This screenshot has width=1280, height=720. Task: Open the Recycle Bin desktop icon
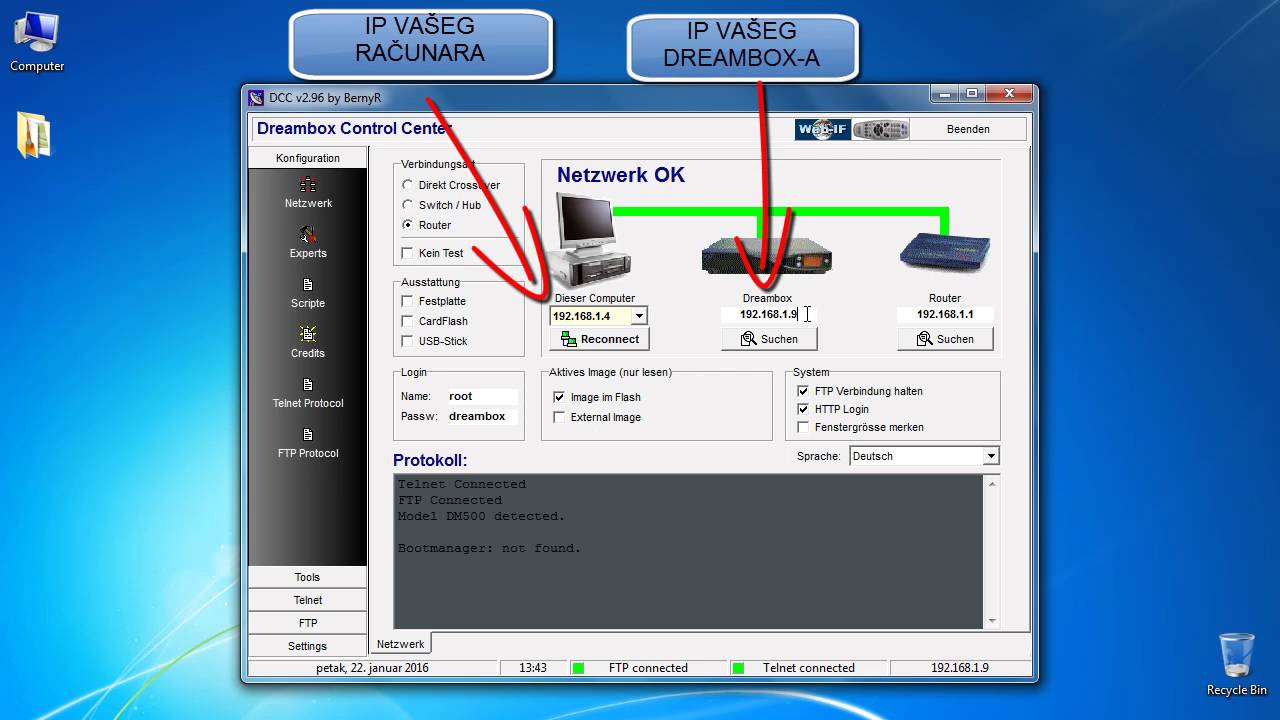1237,664
